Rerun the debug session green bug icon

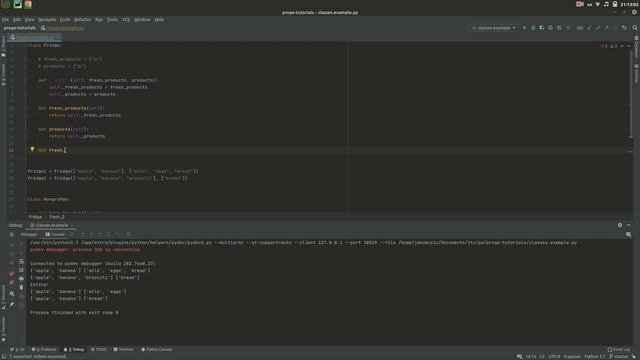11,234
